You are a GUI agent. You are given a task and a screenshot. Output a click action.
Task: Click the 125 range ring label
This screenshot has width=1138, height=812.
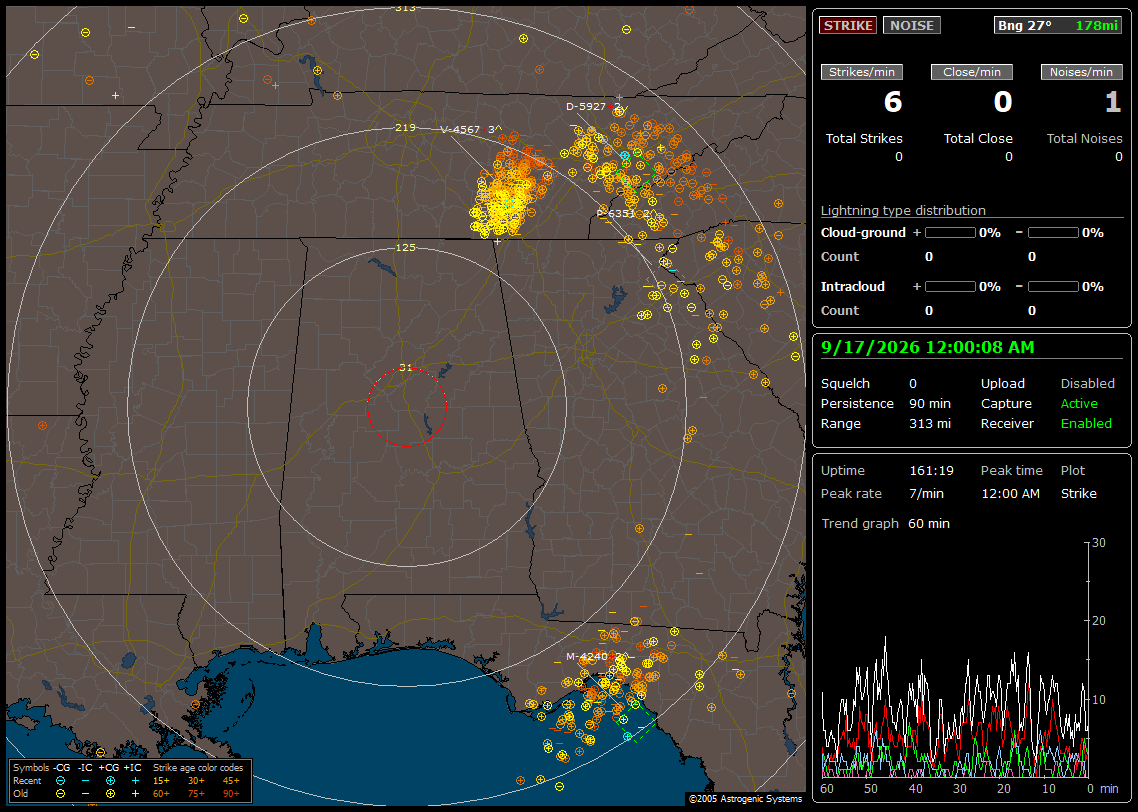click(x=406, y=247)
